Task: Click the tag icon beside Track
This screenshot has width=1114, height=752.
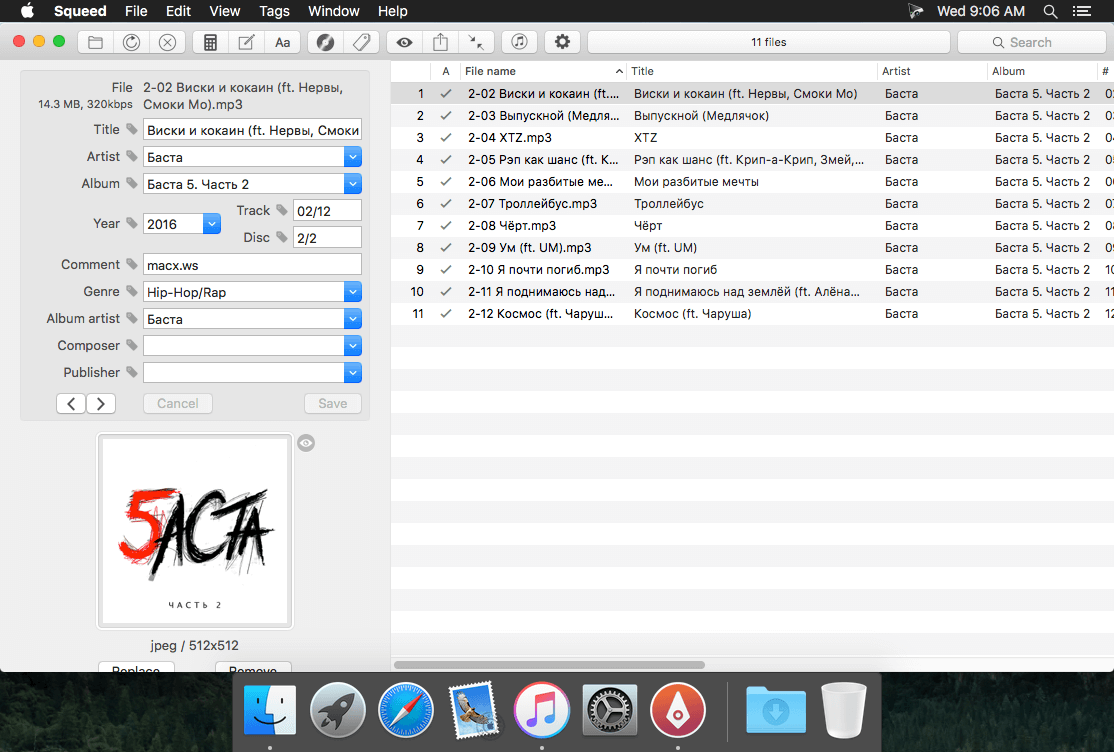Action: 282,210
